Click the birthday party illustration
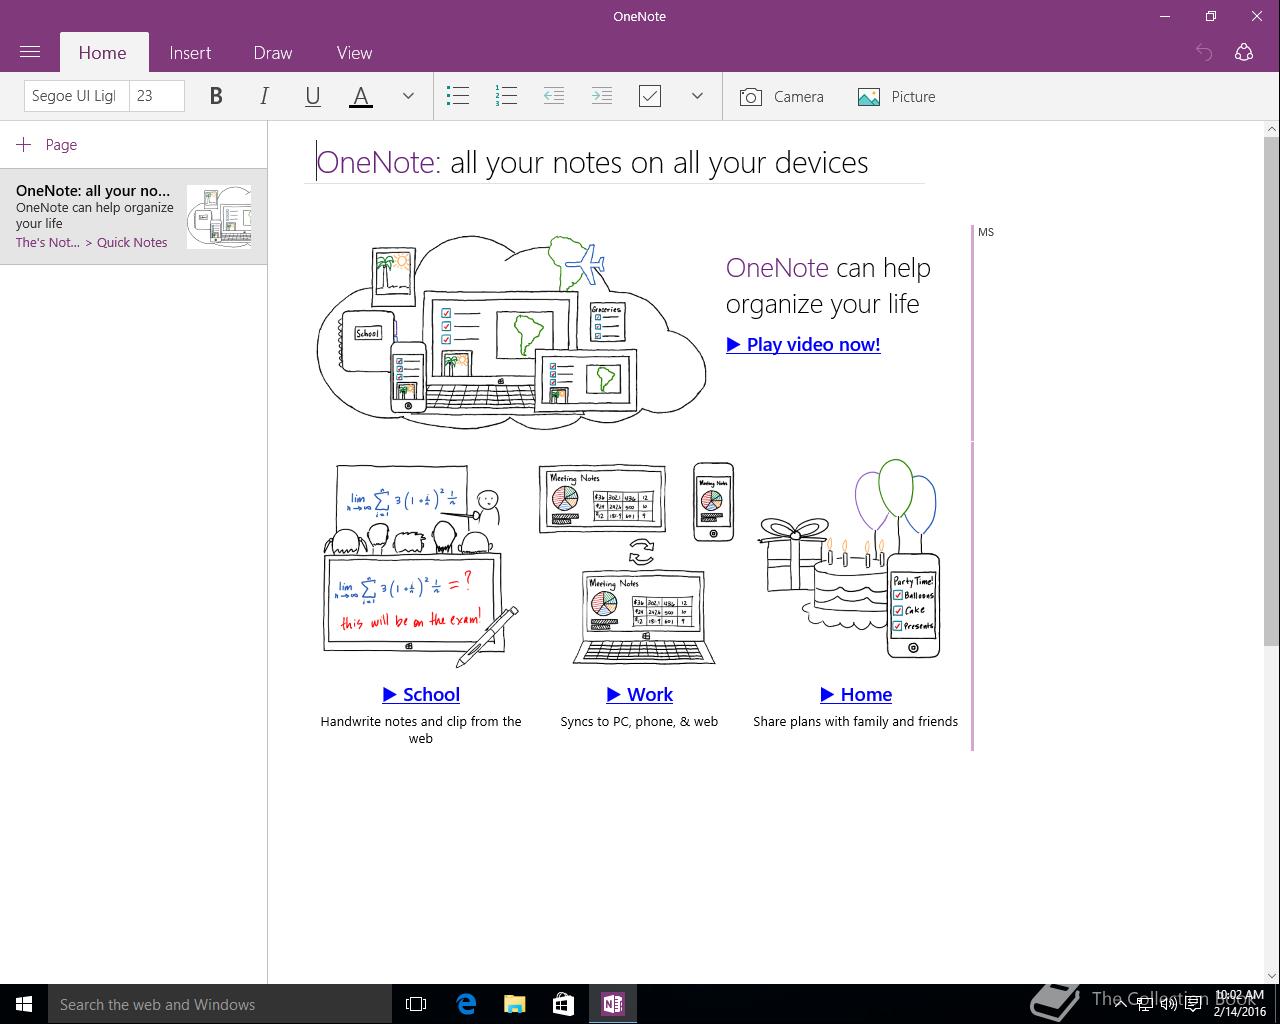The image size is (1280, 1024). (x=850, y=560)
